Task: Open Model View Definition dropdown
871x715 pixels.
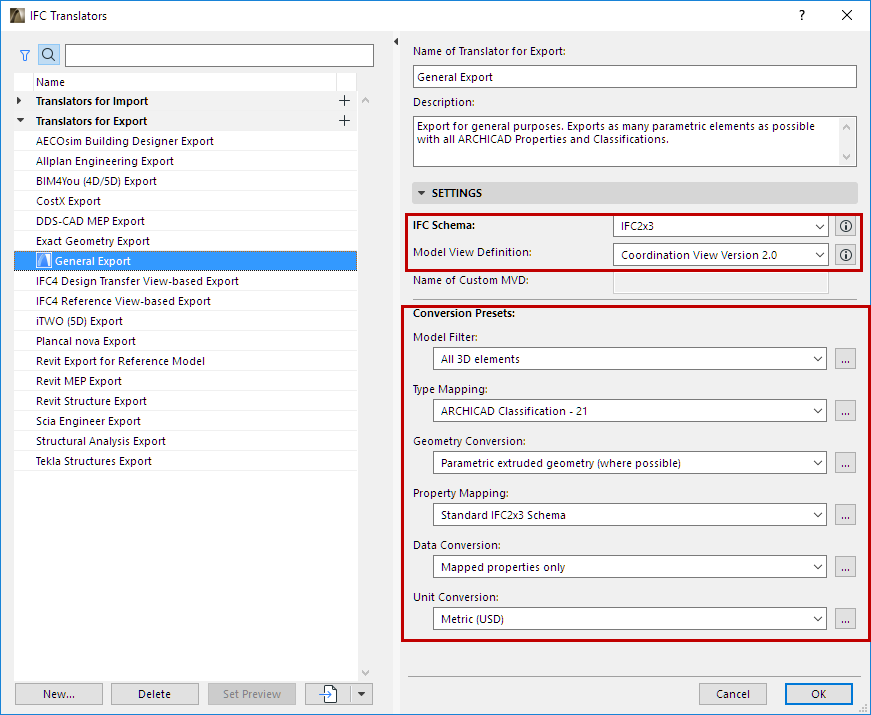Action: point(720,255)
